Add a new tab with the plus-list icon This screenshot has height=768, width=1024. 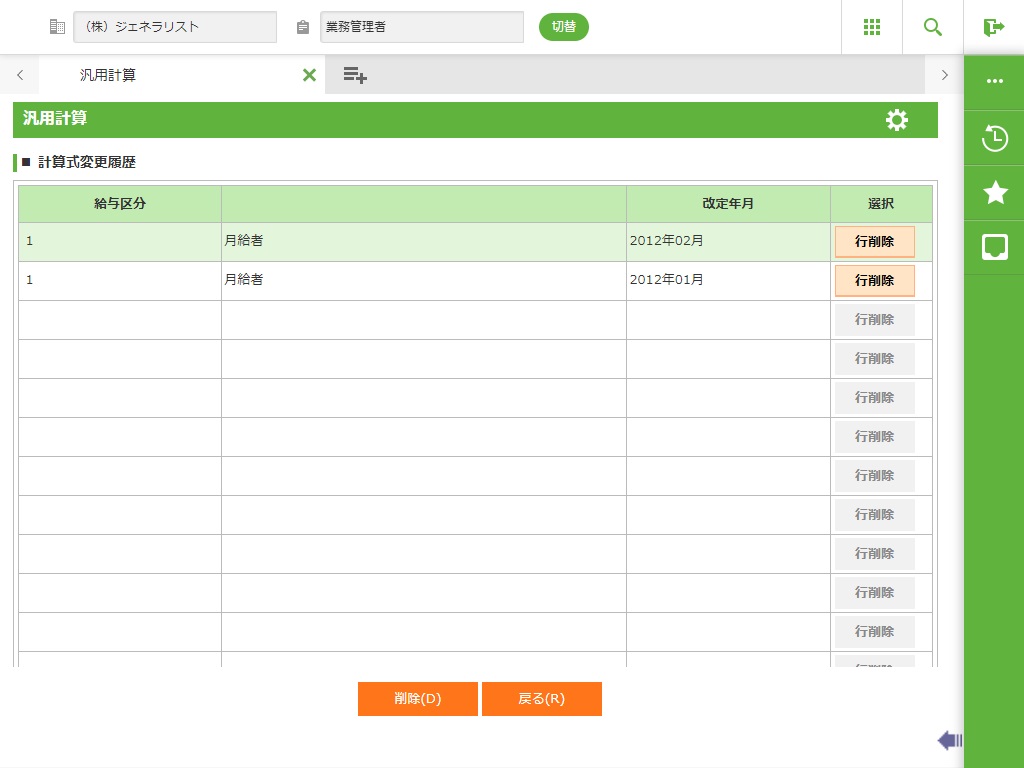355,75
